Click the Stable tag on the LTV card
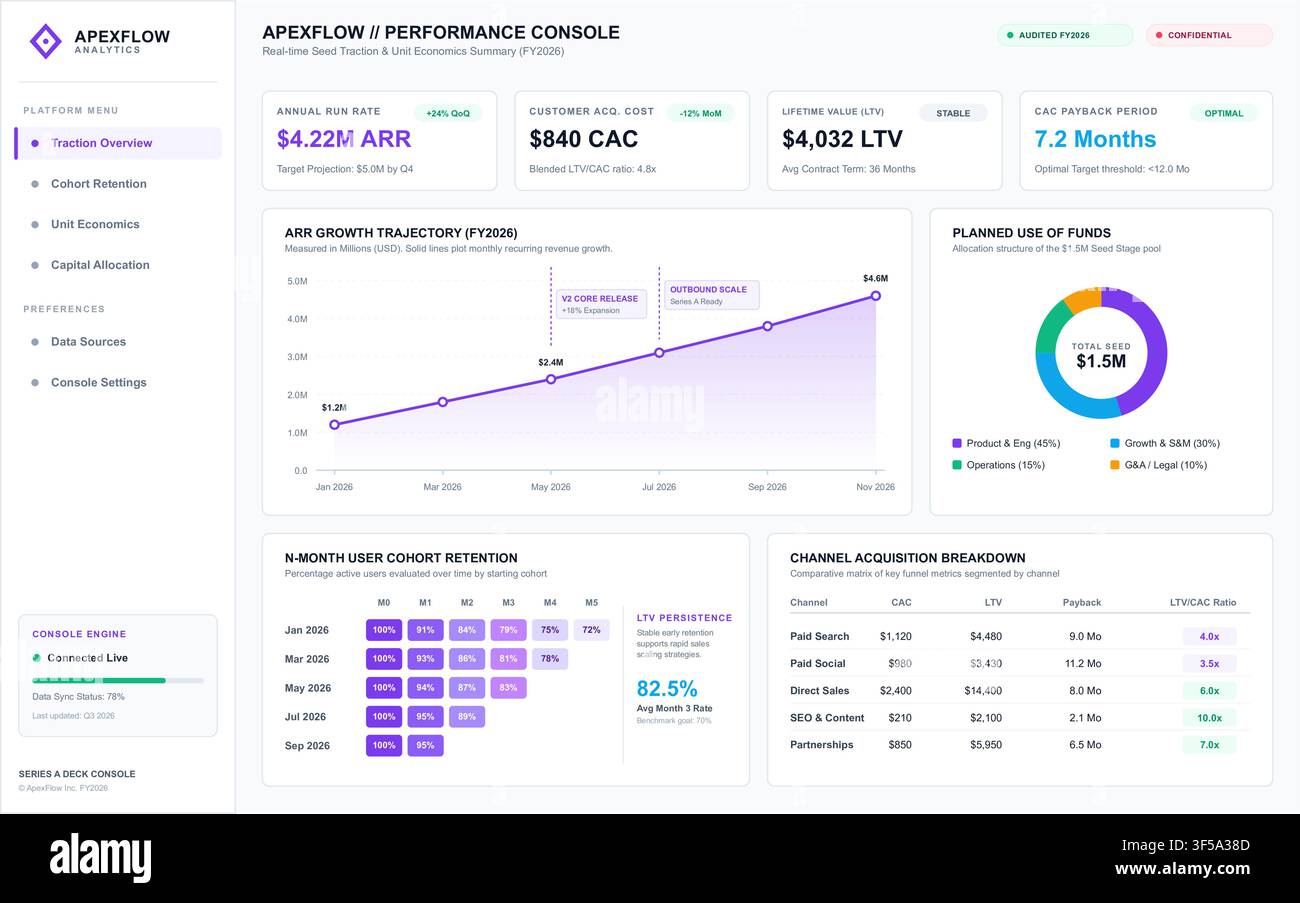 tap(953, 113)
